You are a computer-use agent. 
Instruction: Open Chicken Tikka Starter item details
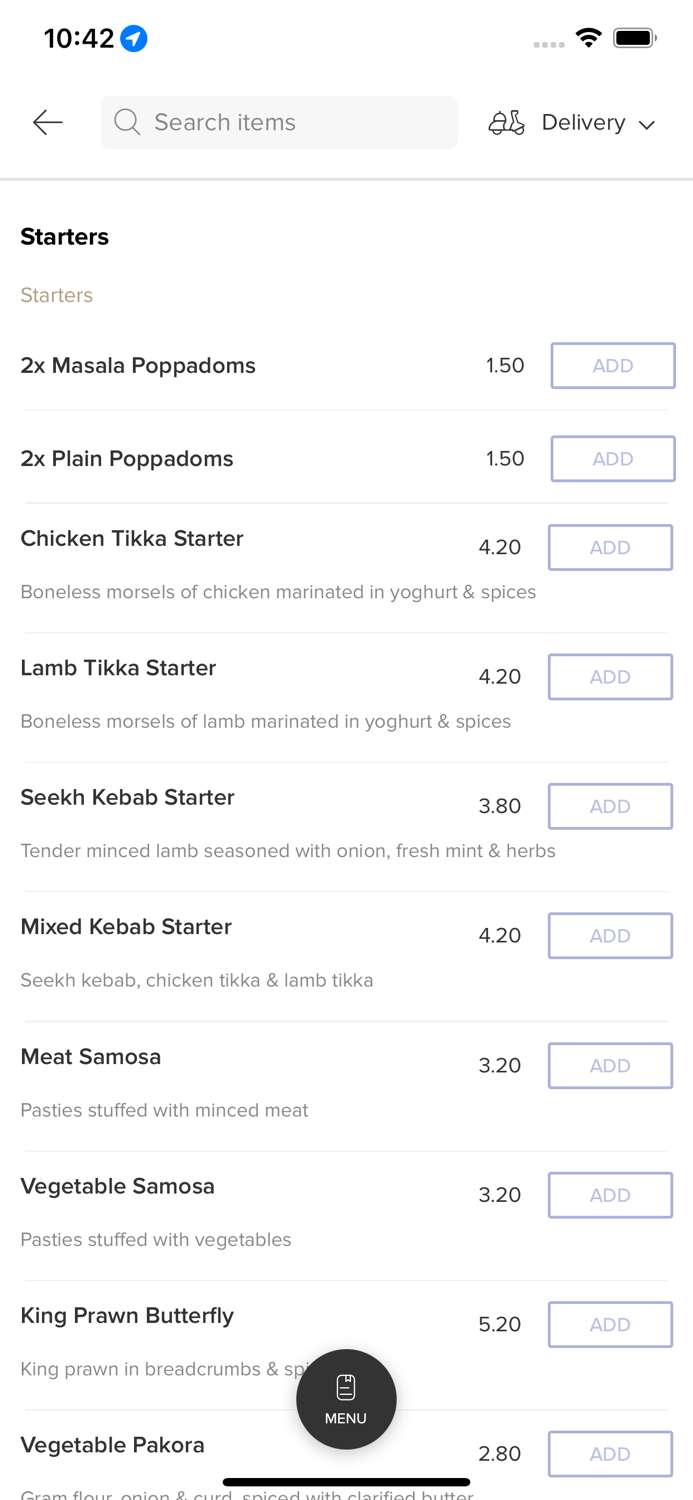132,539
